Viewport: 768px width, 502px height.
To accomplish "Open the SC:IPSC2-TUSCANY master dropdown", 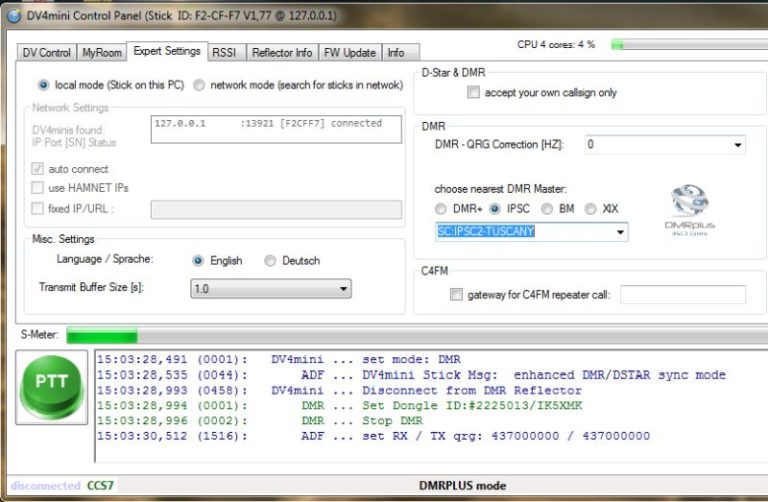I will [x=531, y=232].
